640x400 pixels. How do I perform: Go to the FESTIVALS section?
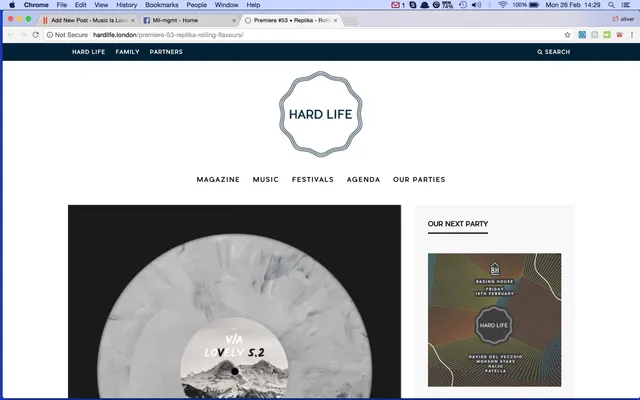point(313,180)
